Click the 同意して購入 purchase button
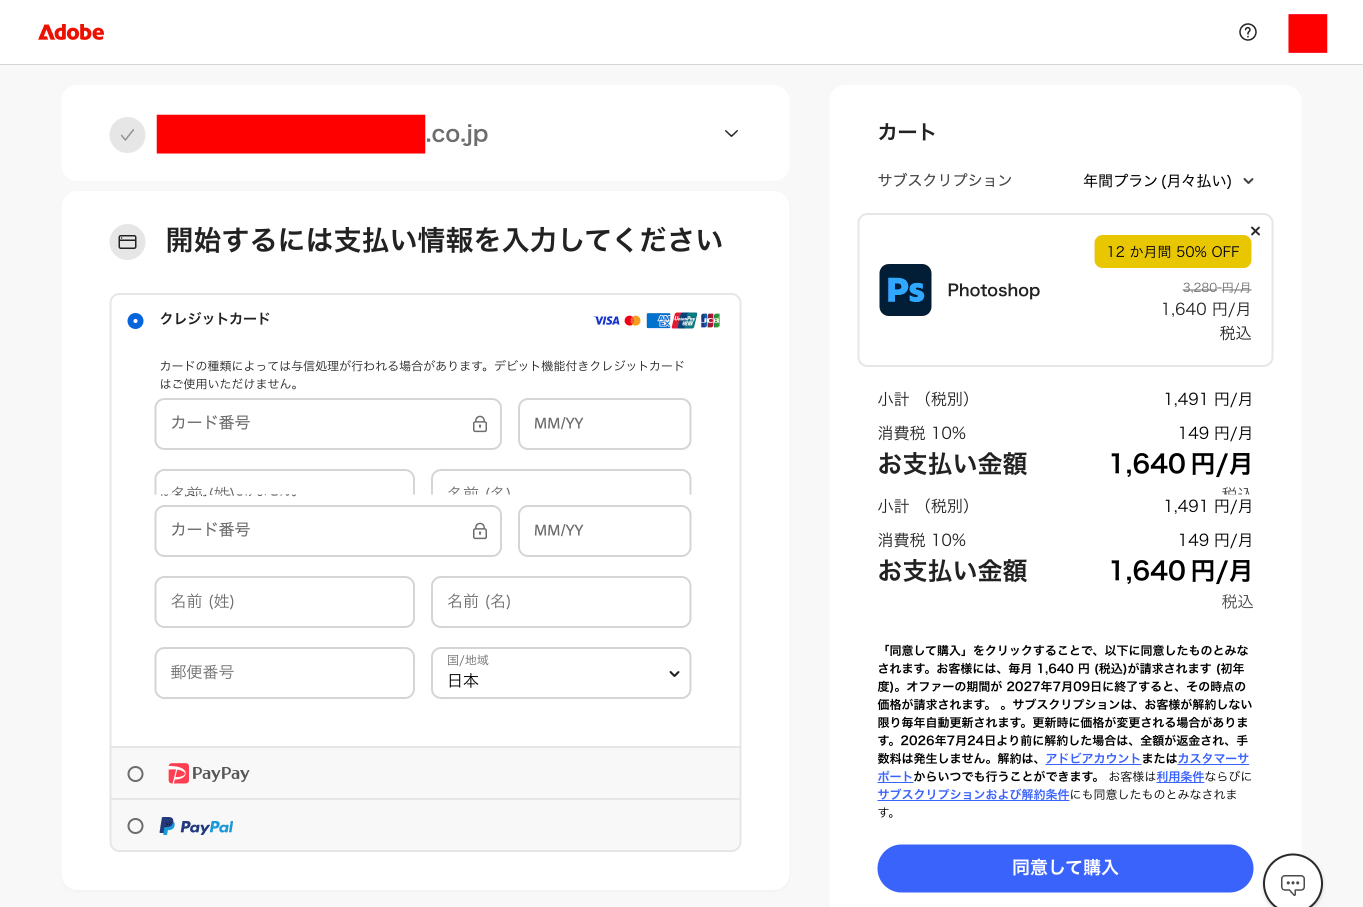The height and width of the screenshot is (907, 1363). (x=1065, y=868)
